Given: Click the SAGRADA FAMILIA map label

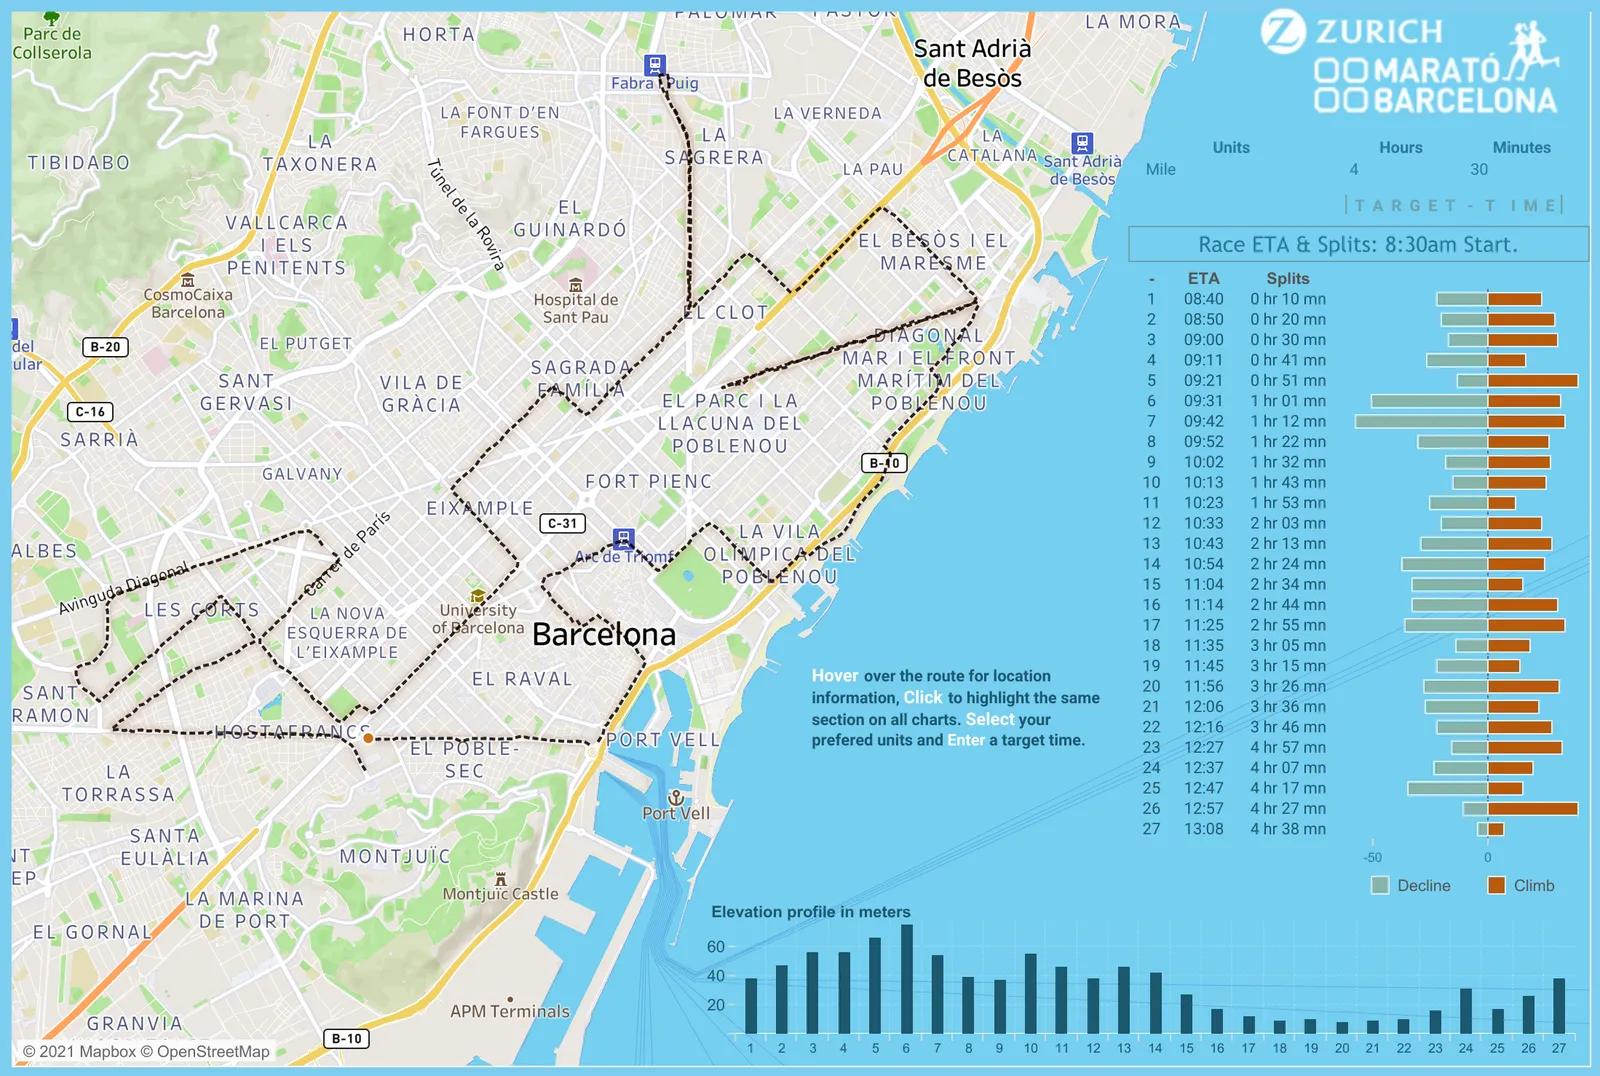Looking at the screenshot, I should click(581, 379).
